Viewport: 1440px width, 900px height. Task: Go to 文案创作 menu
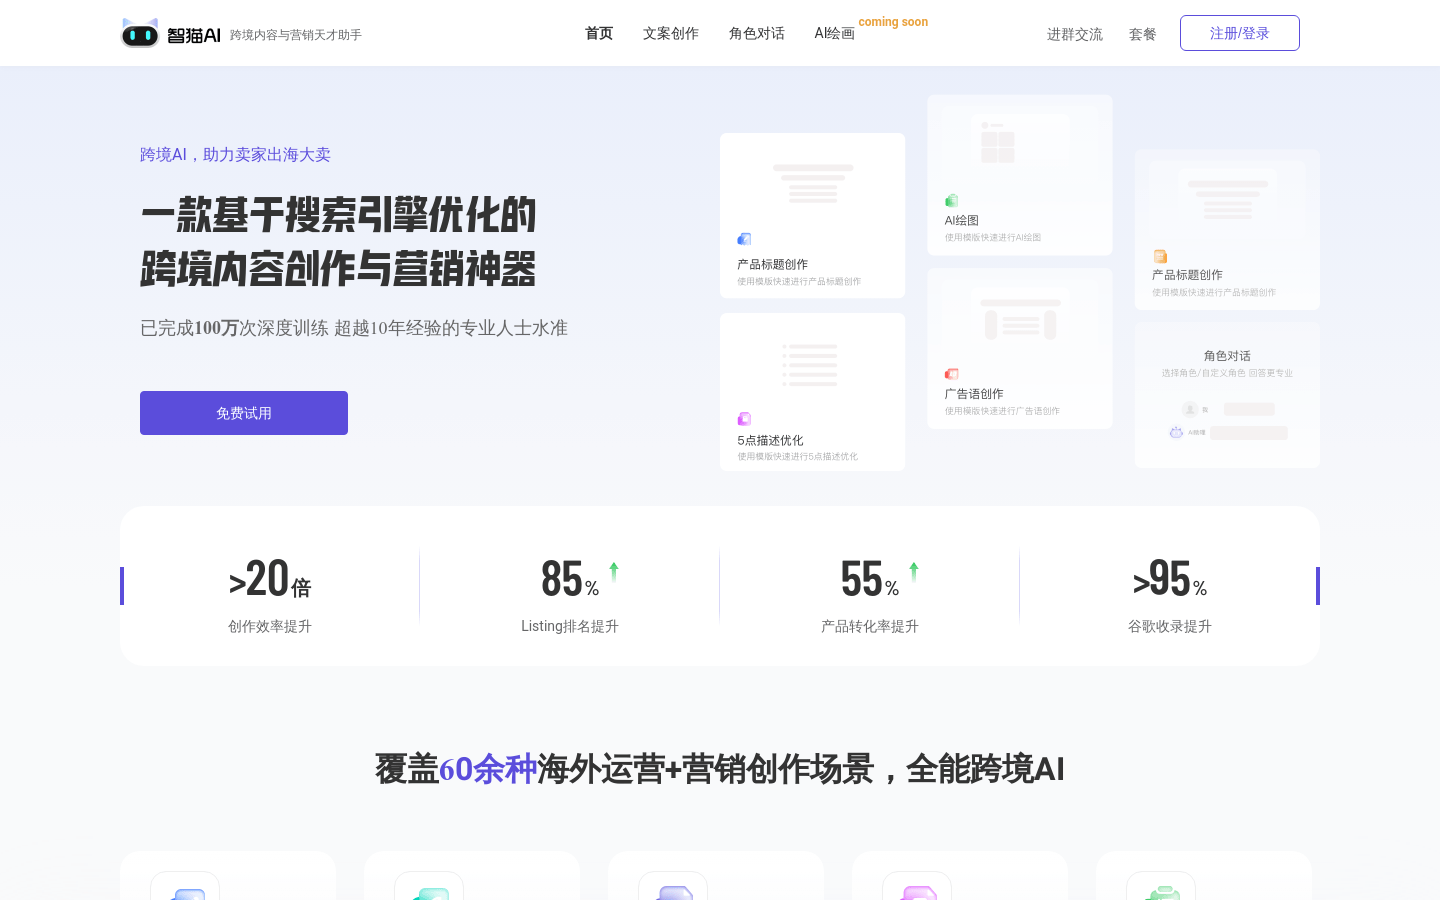point(671,33)
